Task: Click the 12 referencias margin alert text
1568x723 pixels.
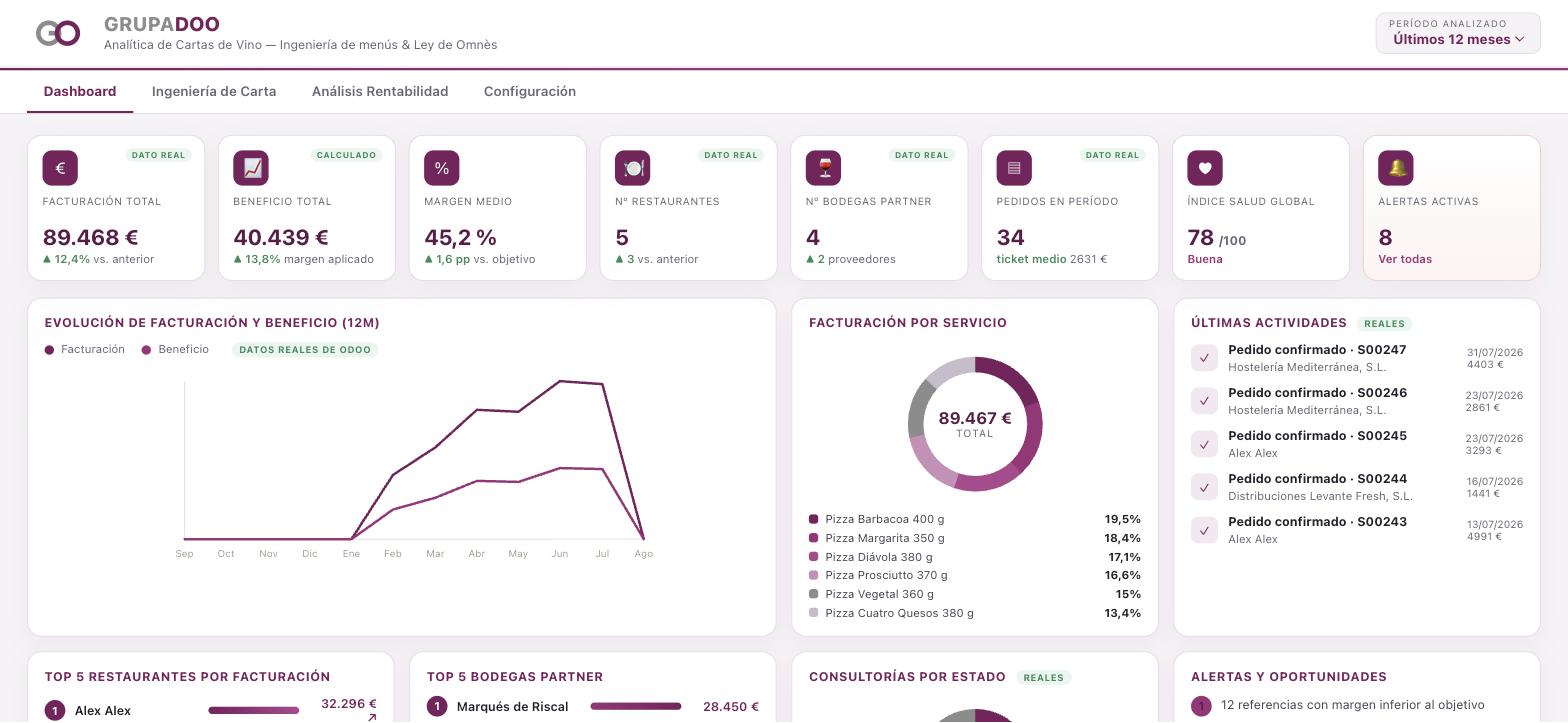Action: point(1353,705)
